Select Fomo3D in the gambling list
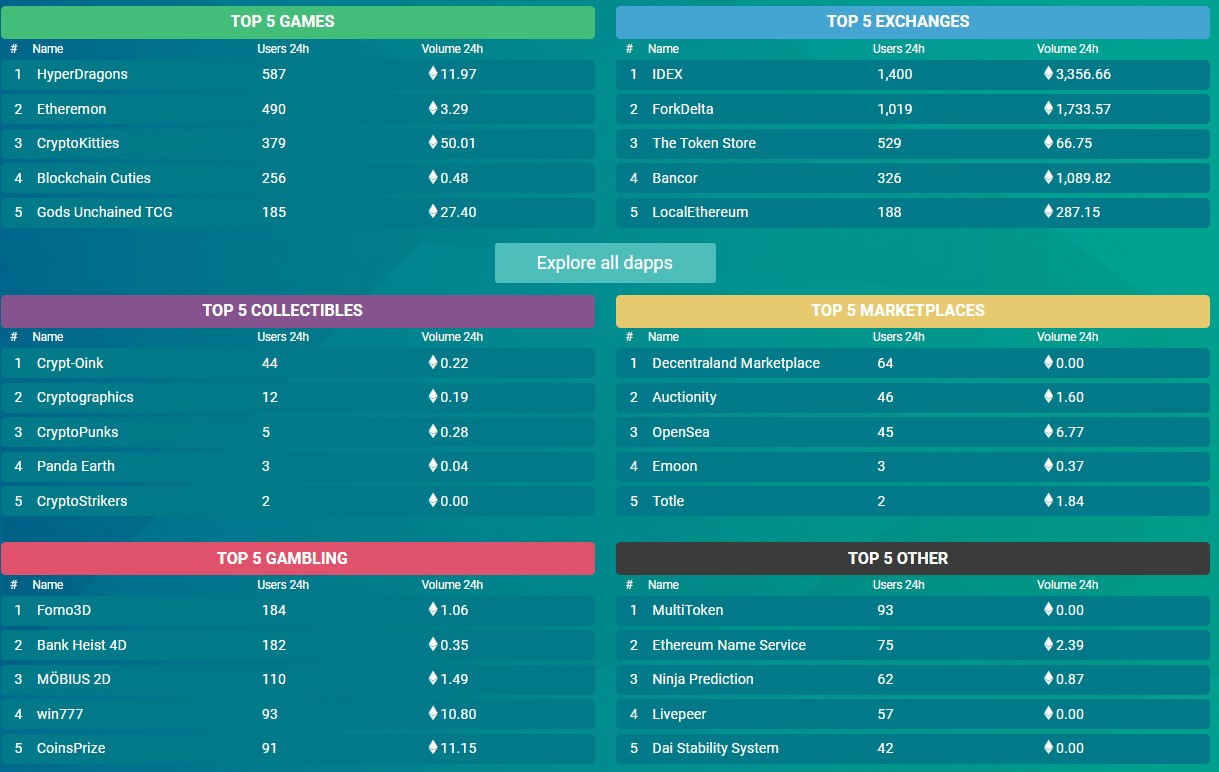 tap(63, 610)
